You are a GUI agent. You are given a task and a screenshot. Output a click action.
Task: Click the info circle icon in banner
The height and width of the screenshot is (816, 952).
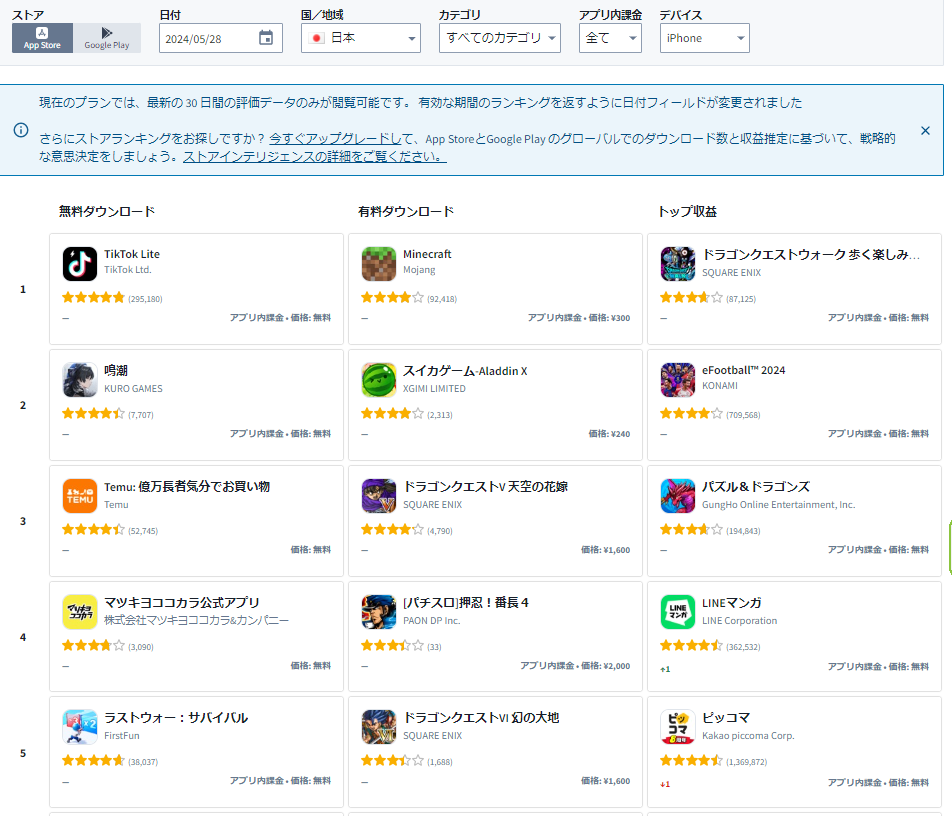click(21, 130)
